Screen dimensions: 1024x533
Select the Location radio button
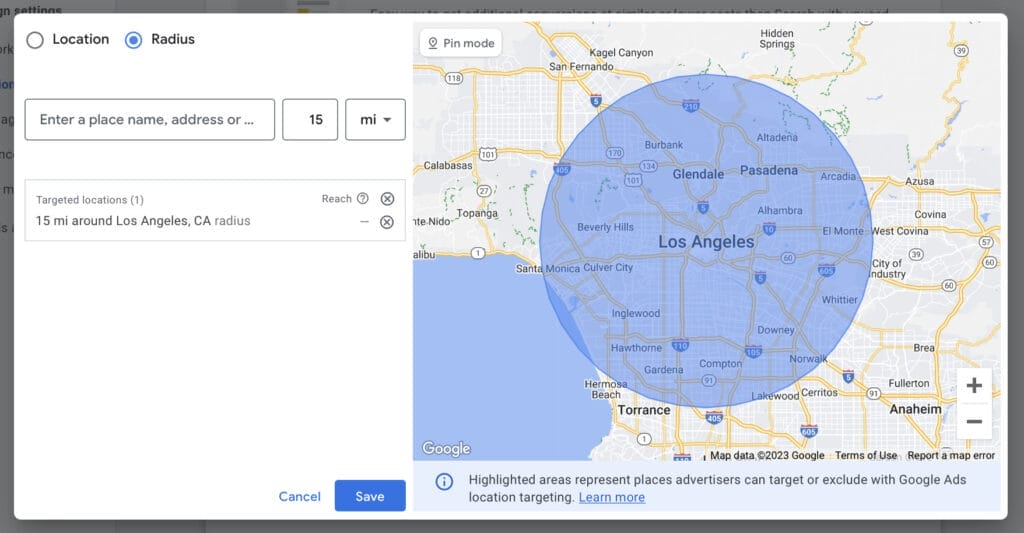point(35,40)
